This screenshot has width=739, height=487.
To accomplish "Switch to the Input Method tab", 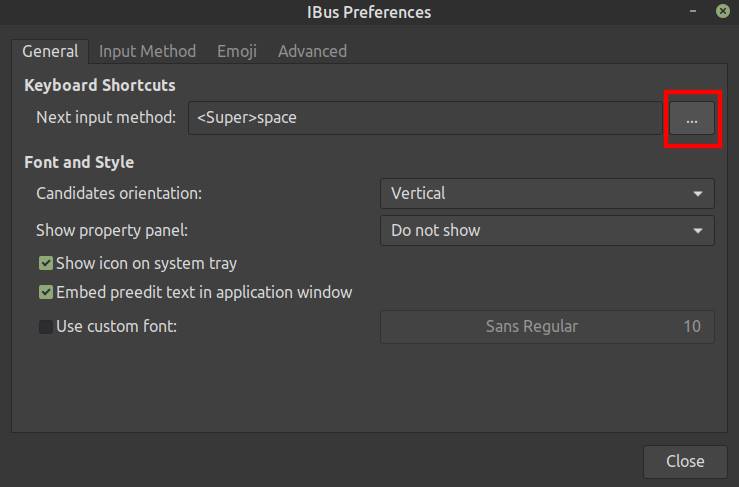I will click(147, 51).
